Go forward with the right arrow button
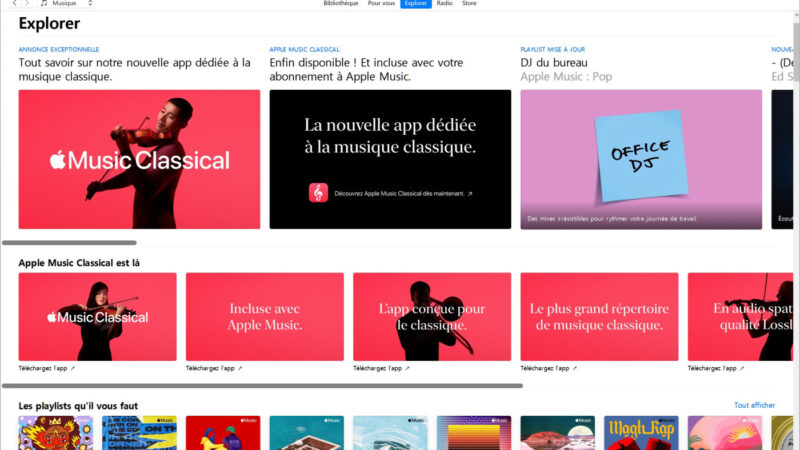800x450 pixels. click(x=28, y=3)
